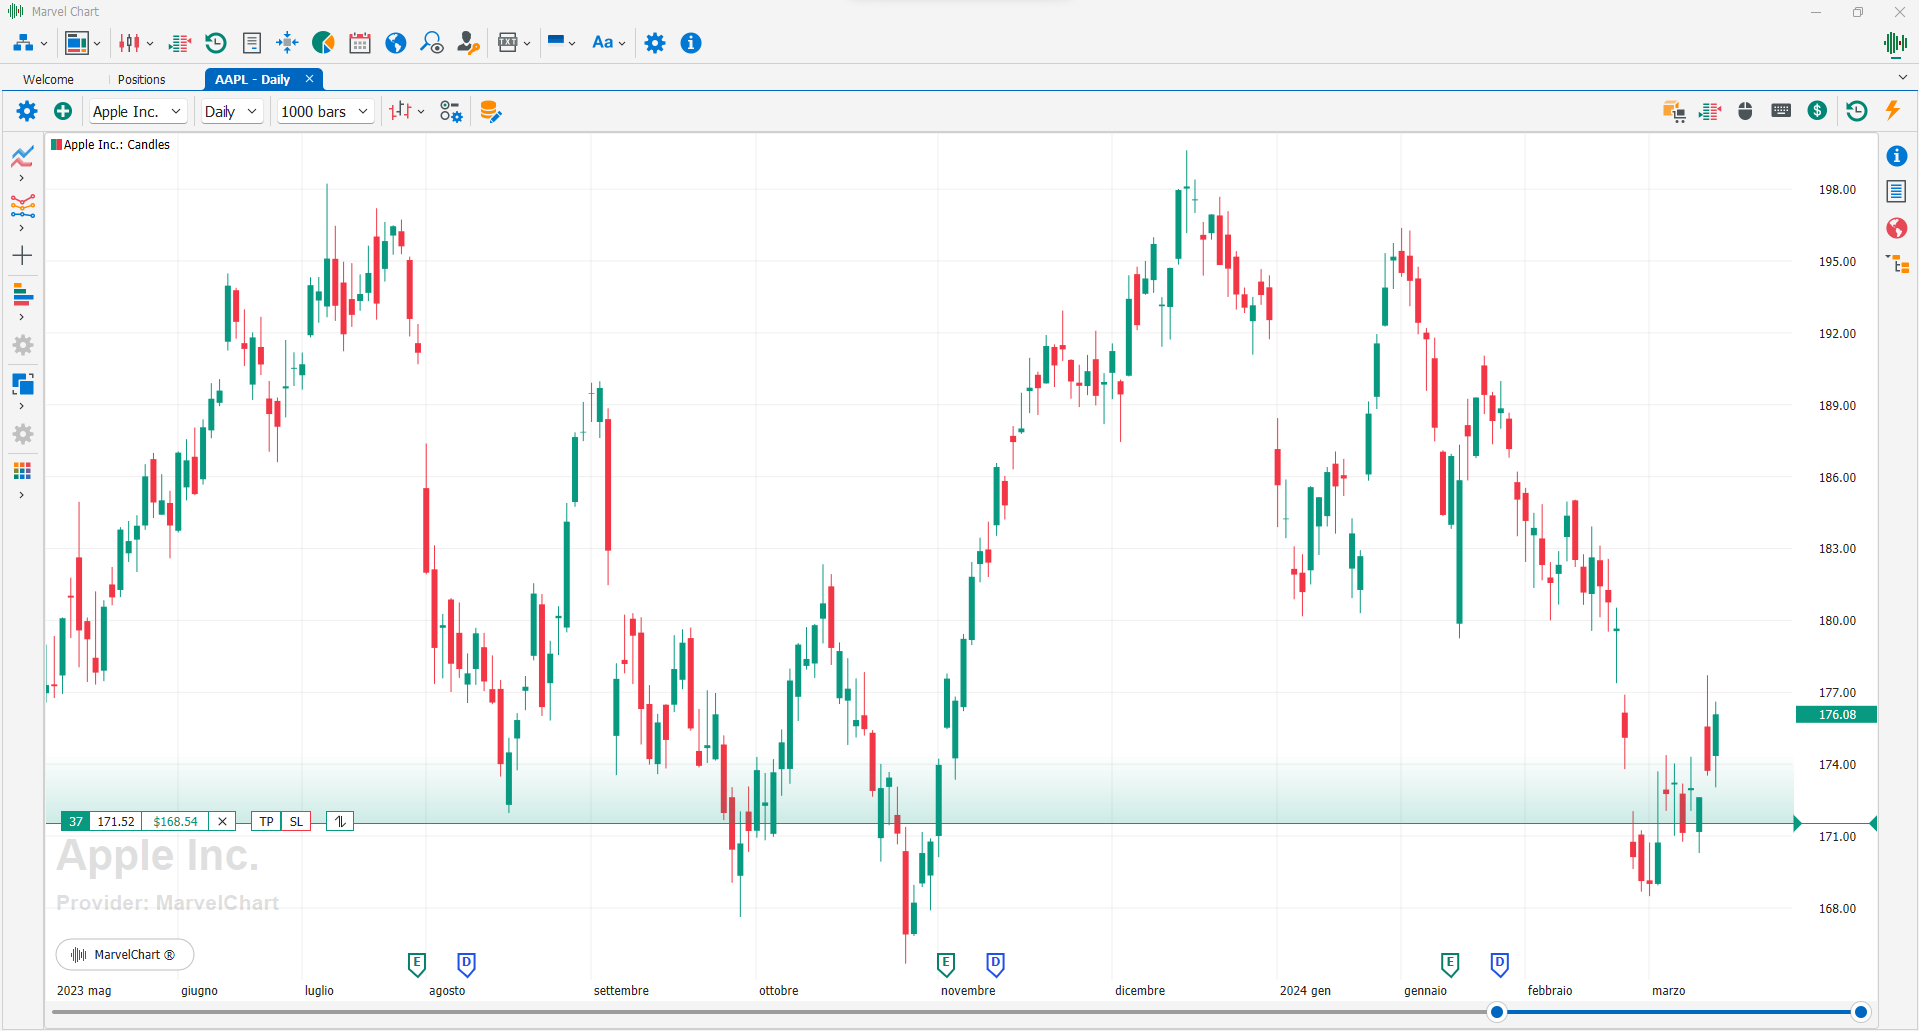Select the AAPL - Daily tab
This screenshot has height=1031, width=1919.
pyautogui.click(x=253, y=80)
